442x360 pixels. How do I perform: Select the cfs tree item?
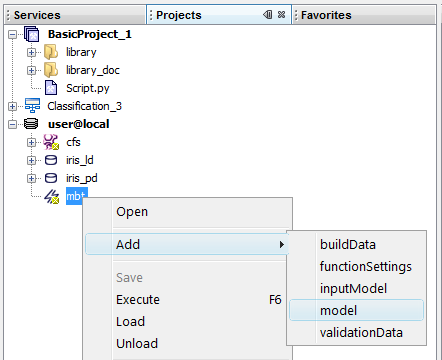(x=73, y=142)
